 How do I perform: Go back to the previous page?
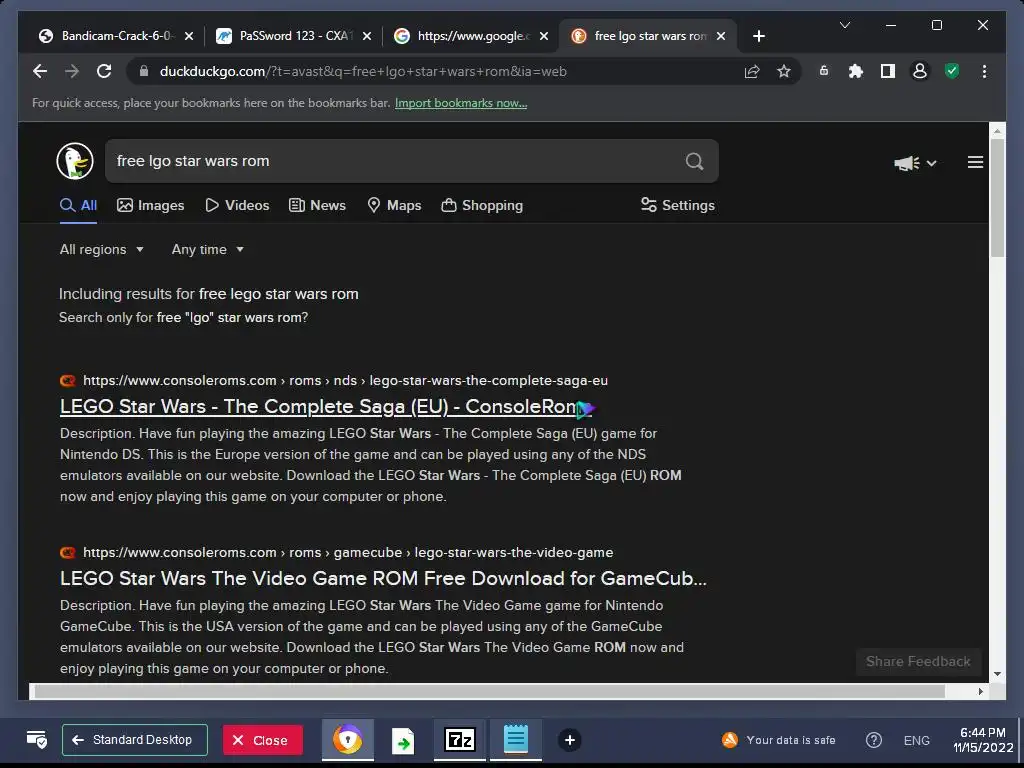coord(40,71)
